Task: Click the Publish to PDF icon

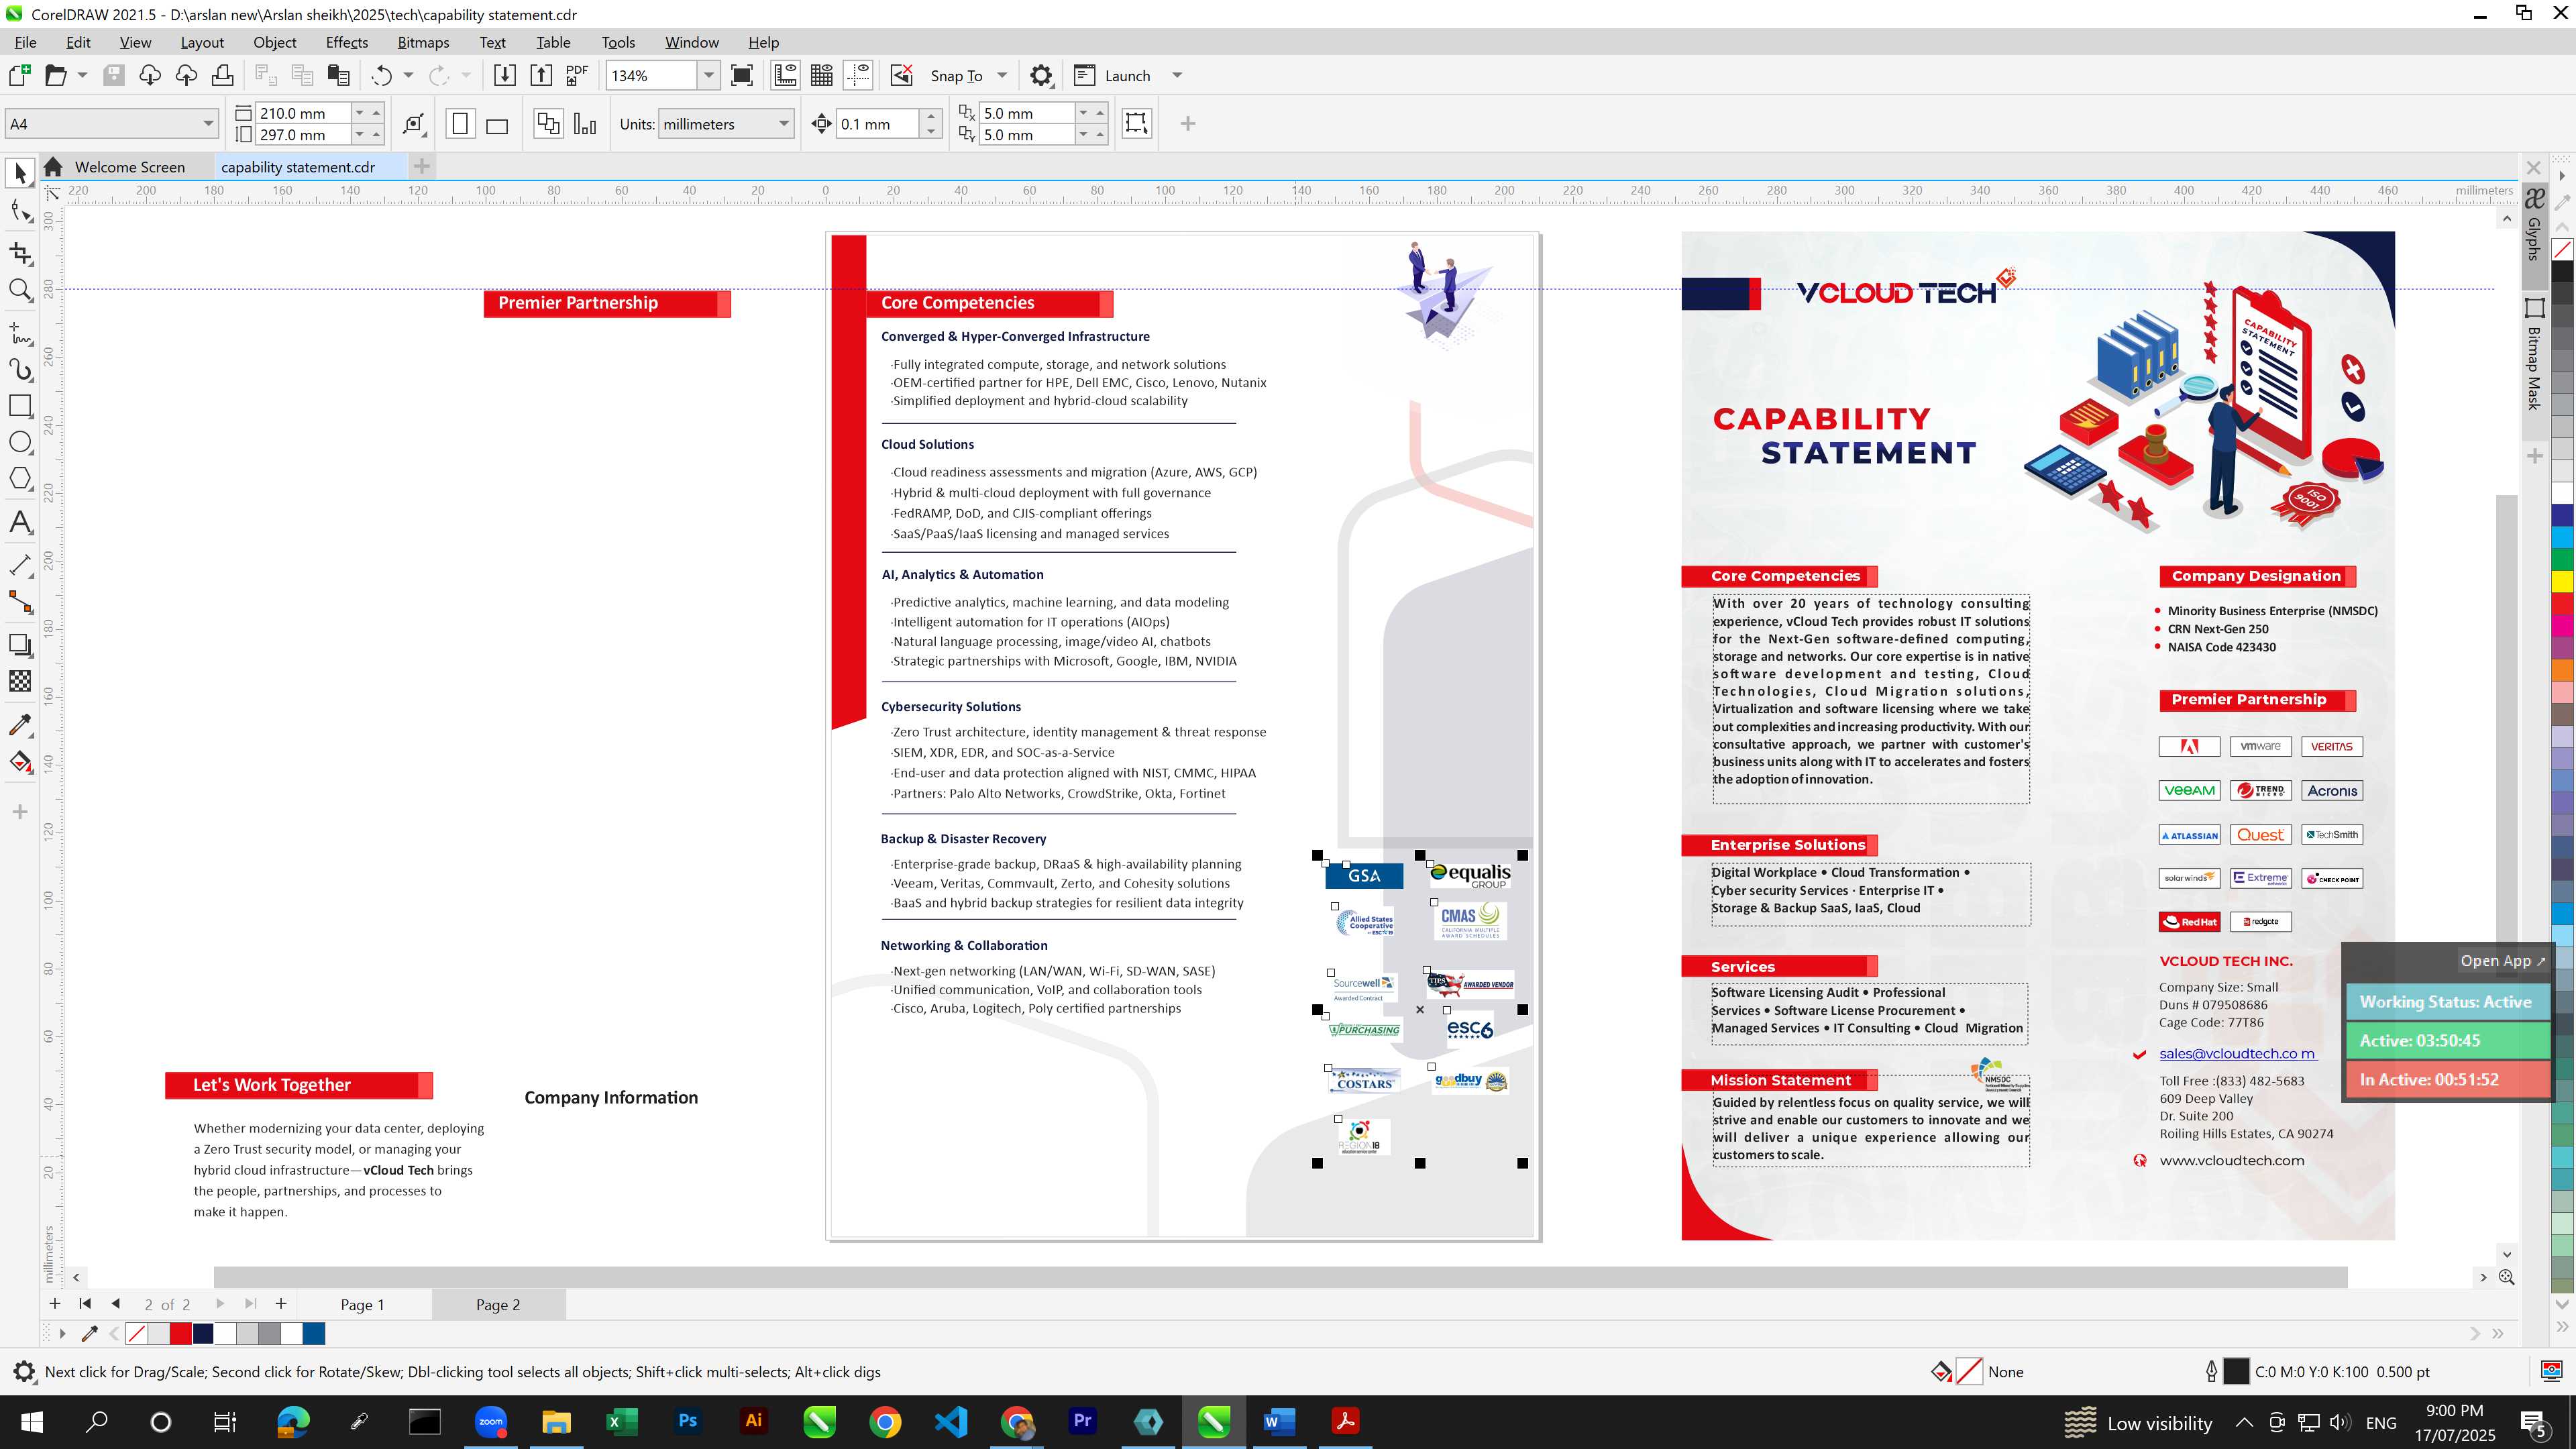Action: click(x=577, y=75)
